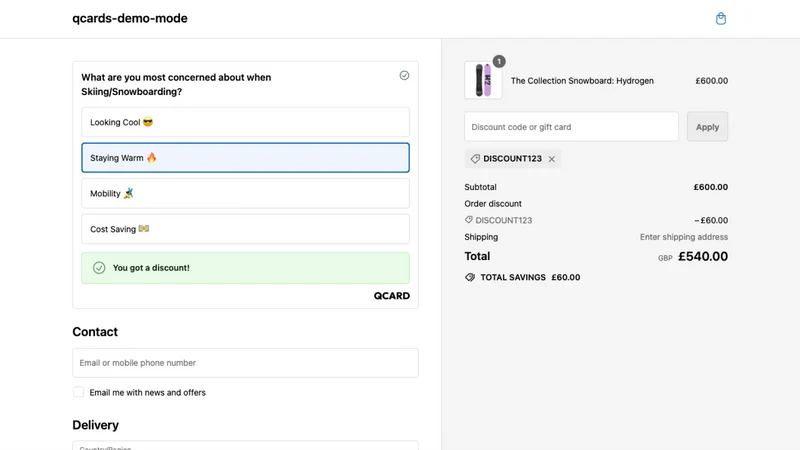Image resolution: width=800 pixels, height=450 pixels.
Task: Click The Collection Snowboard: Hydrogen product name
Action: click(582, 81)
